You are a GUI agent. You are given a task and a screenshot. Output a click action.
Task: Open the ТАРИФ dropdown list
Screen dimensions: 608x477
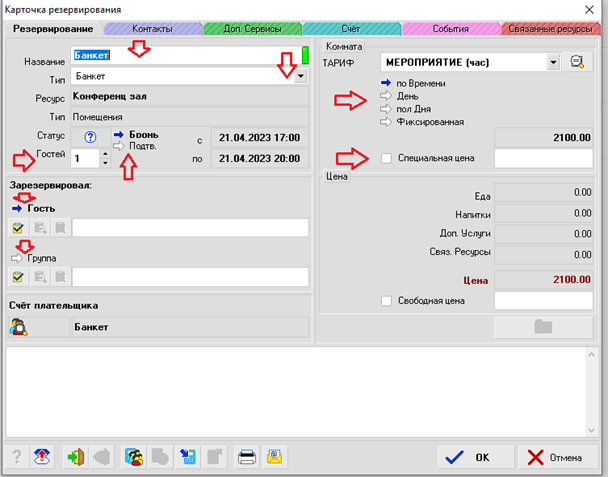point(553,62)
